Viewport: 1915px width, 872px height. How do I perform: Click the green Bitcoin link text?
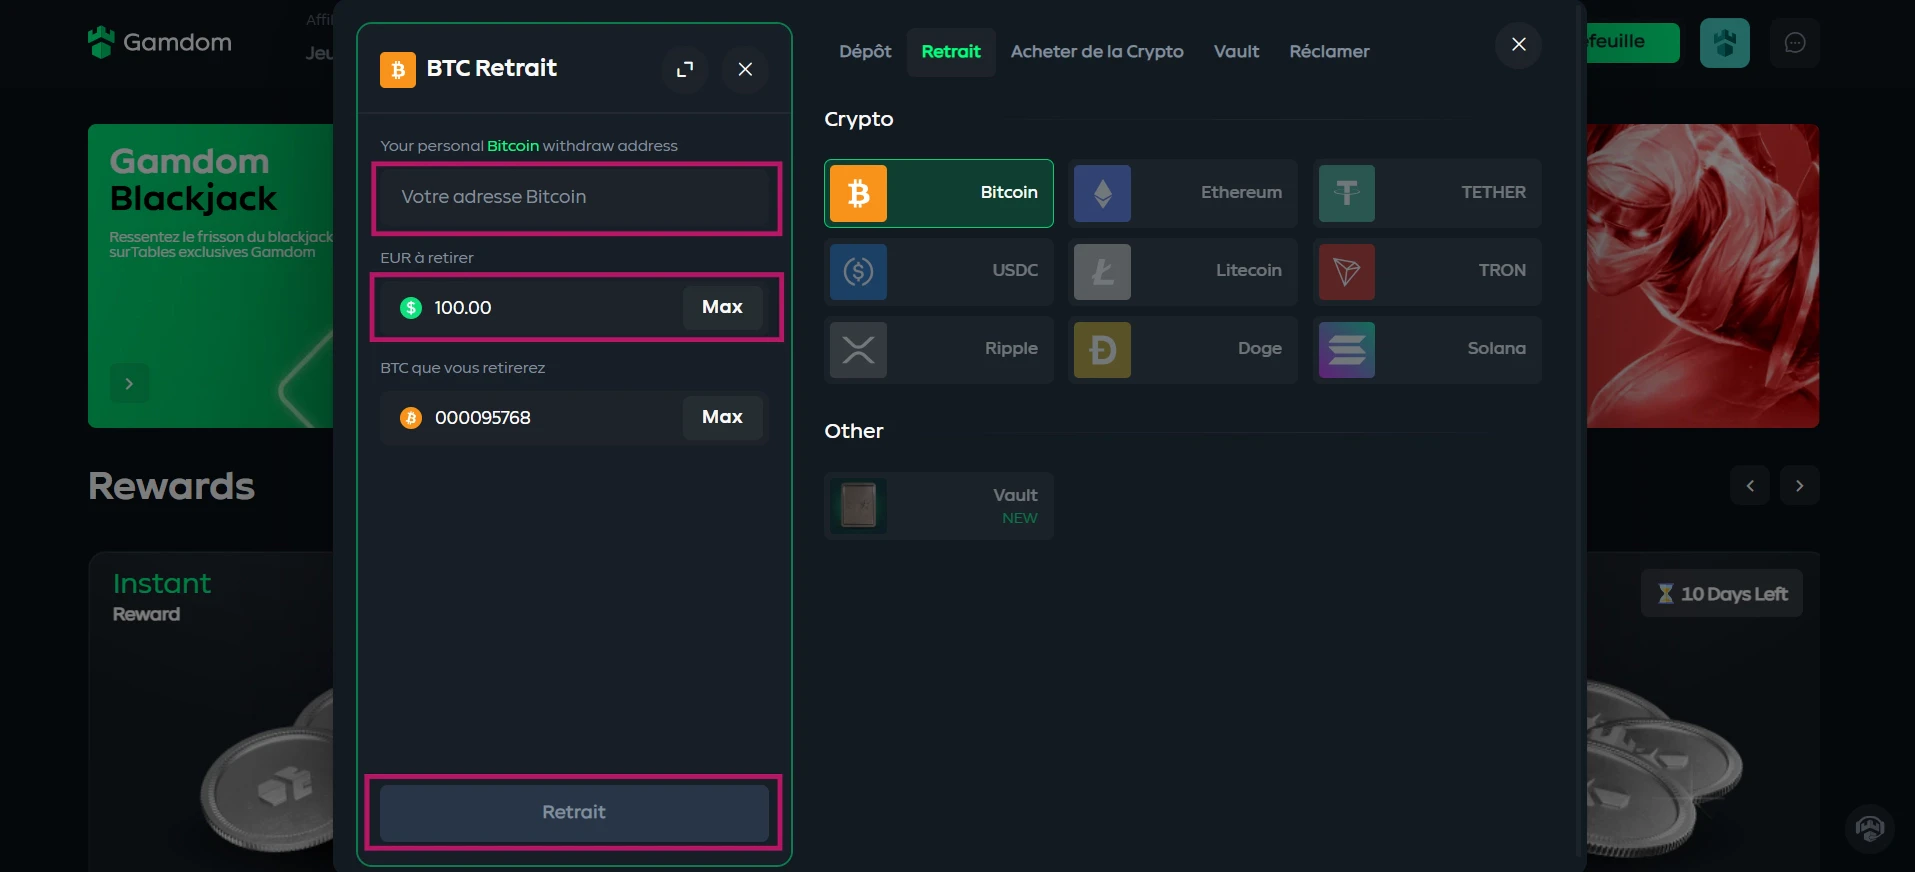pyautogui.click(x=513, y=146)
